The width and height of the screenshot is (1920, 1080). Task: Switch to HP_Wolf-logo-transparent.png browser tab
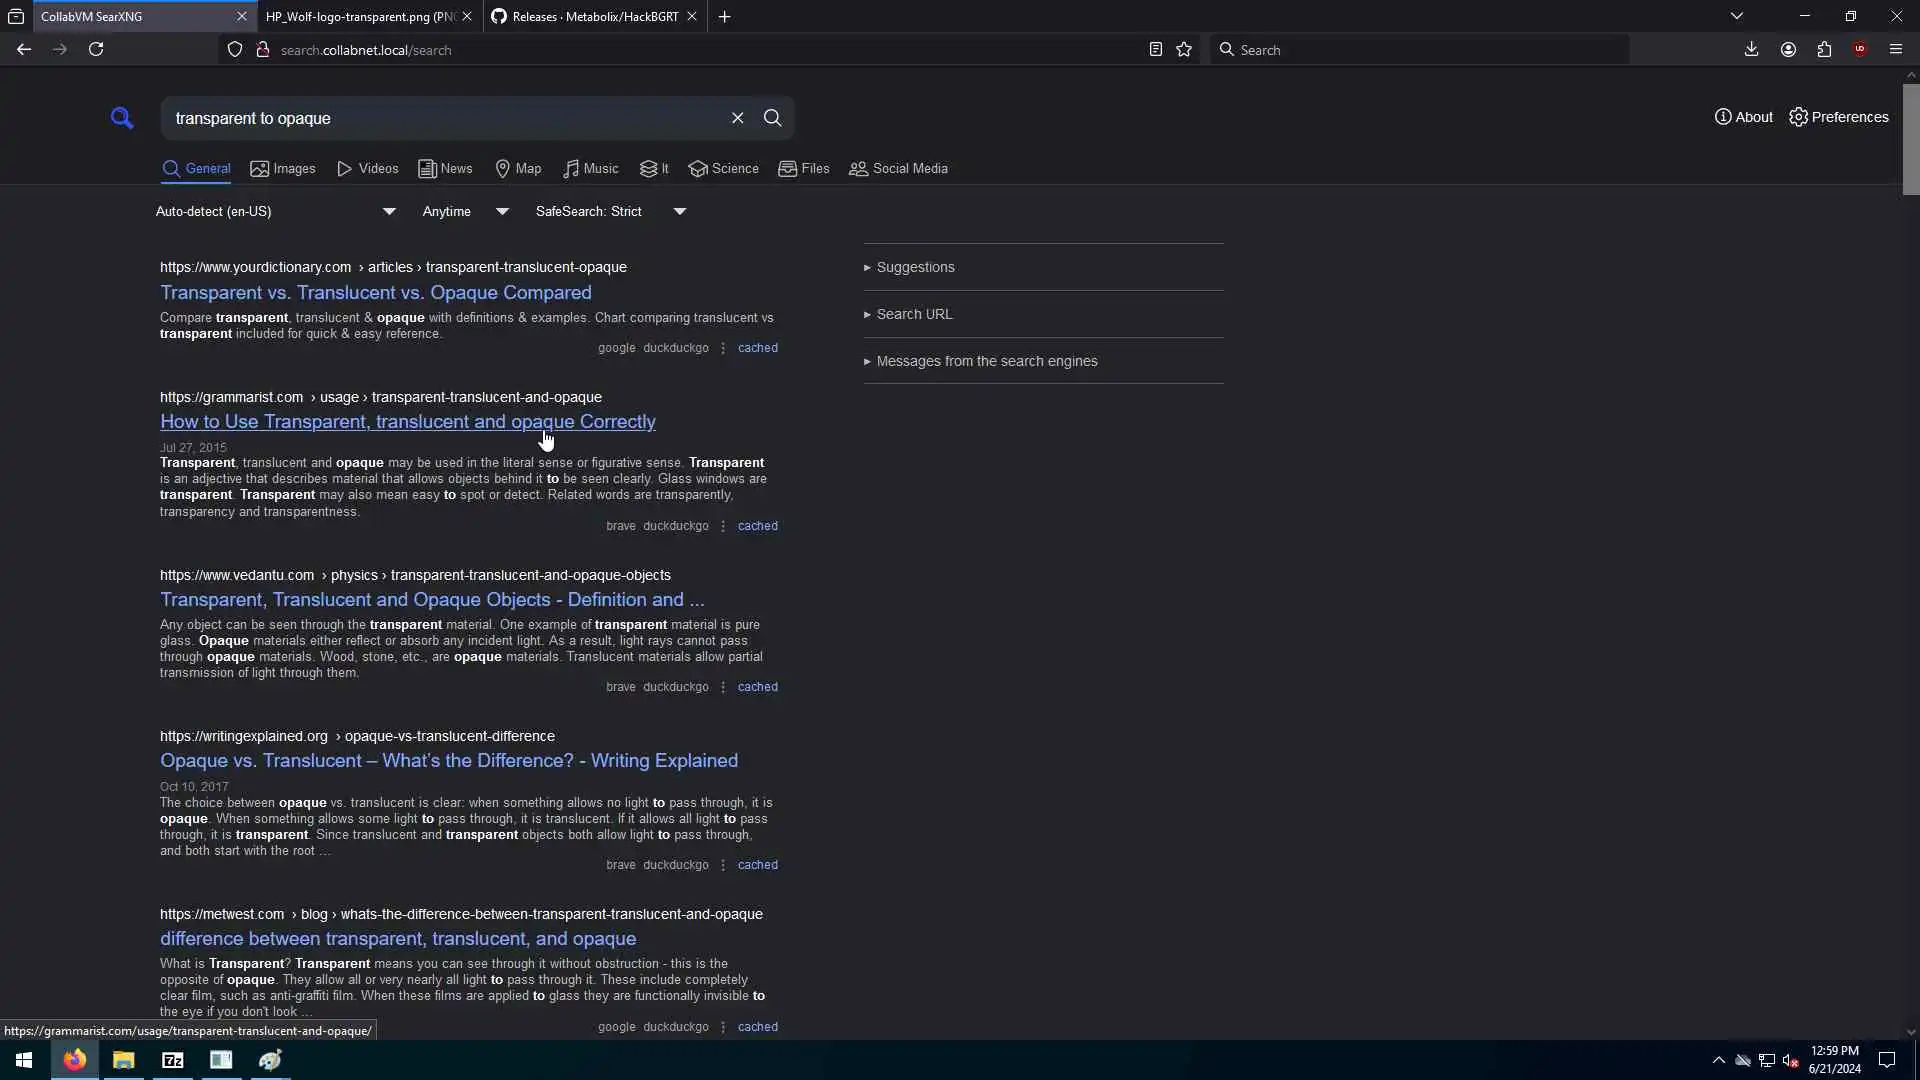[x=360, y=17]
